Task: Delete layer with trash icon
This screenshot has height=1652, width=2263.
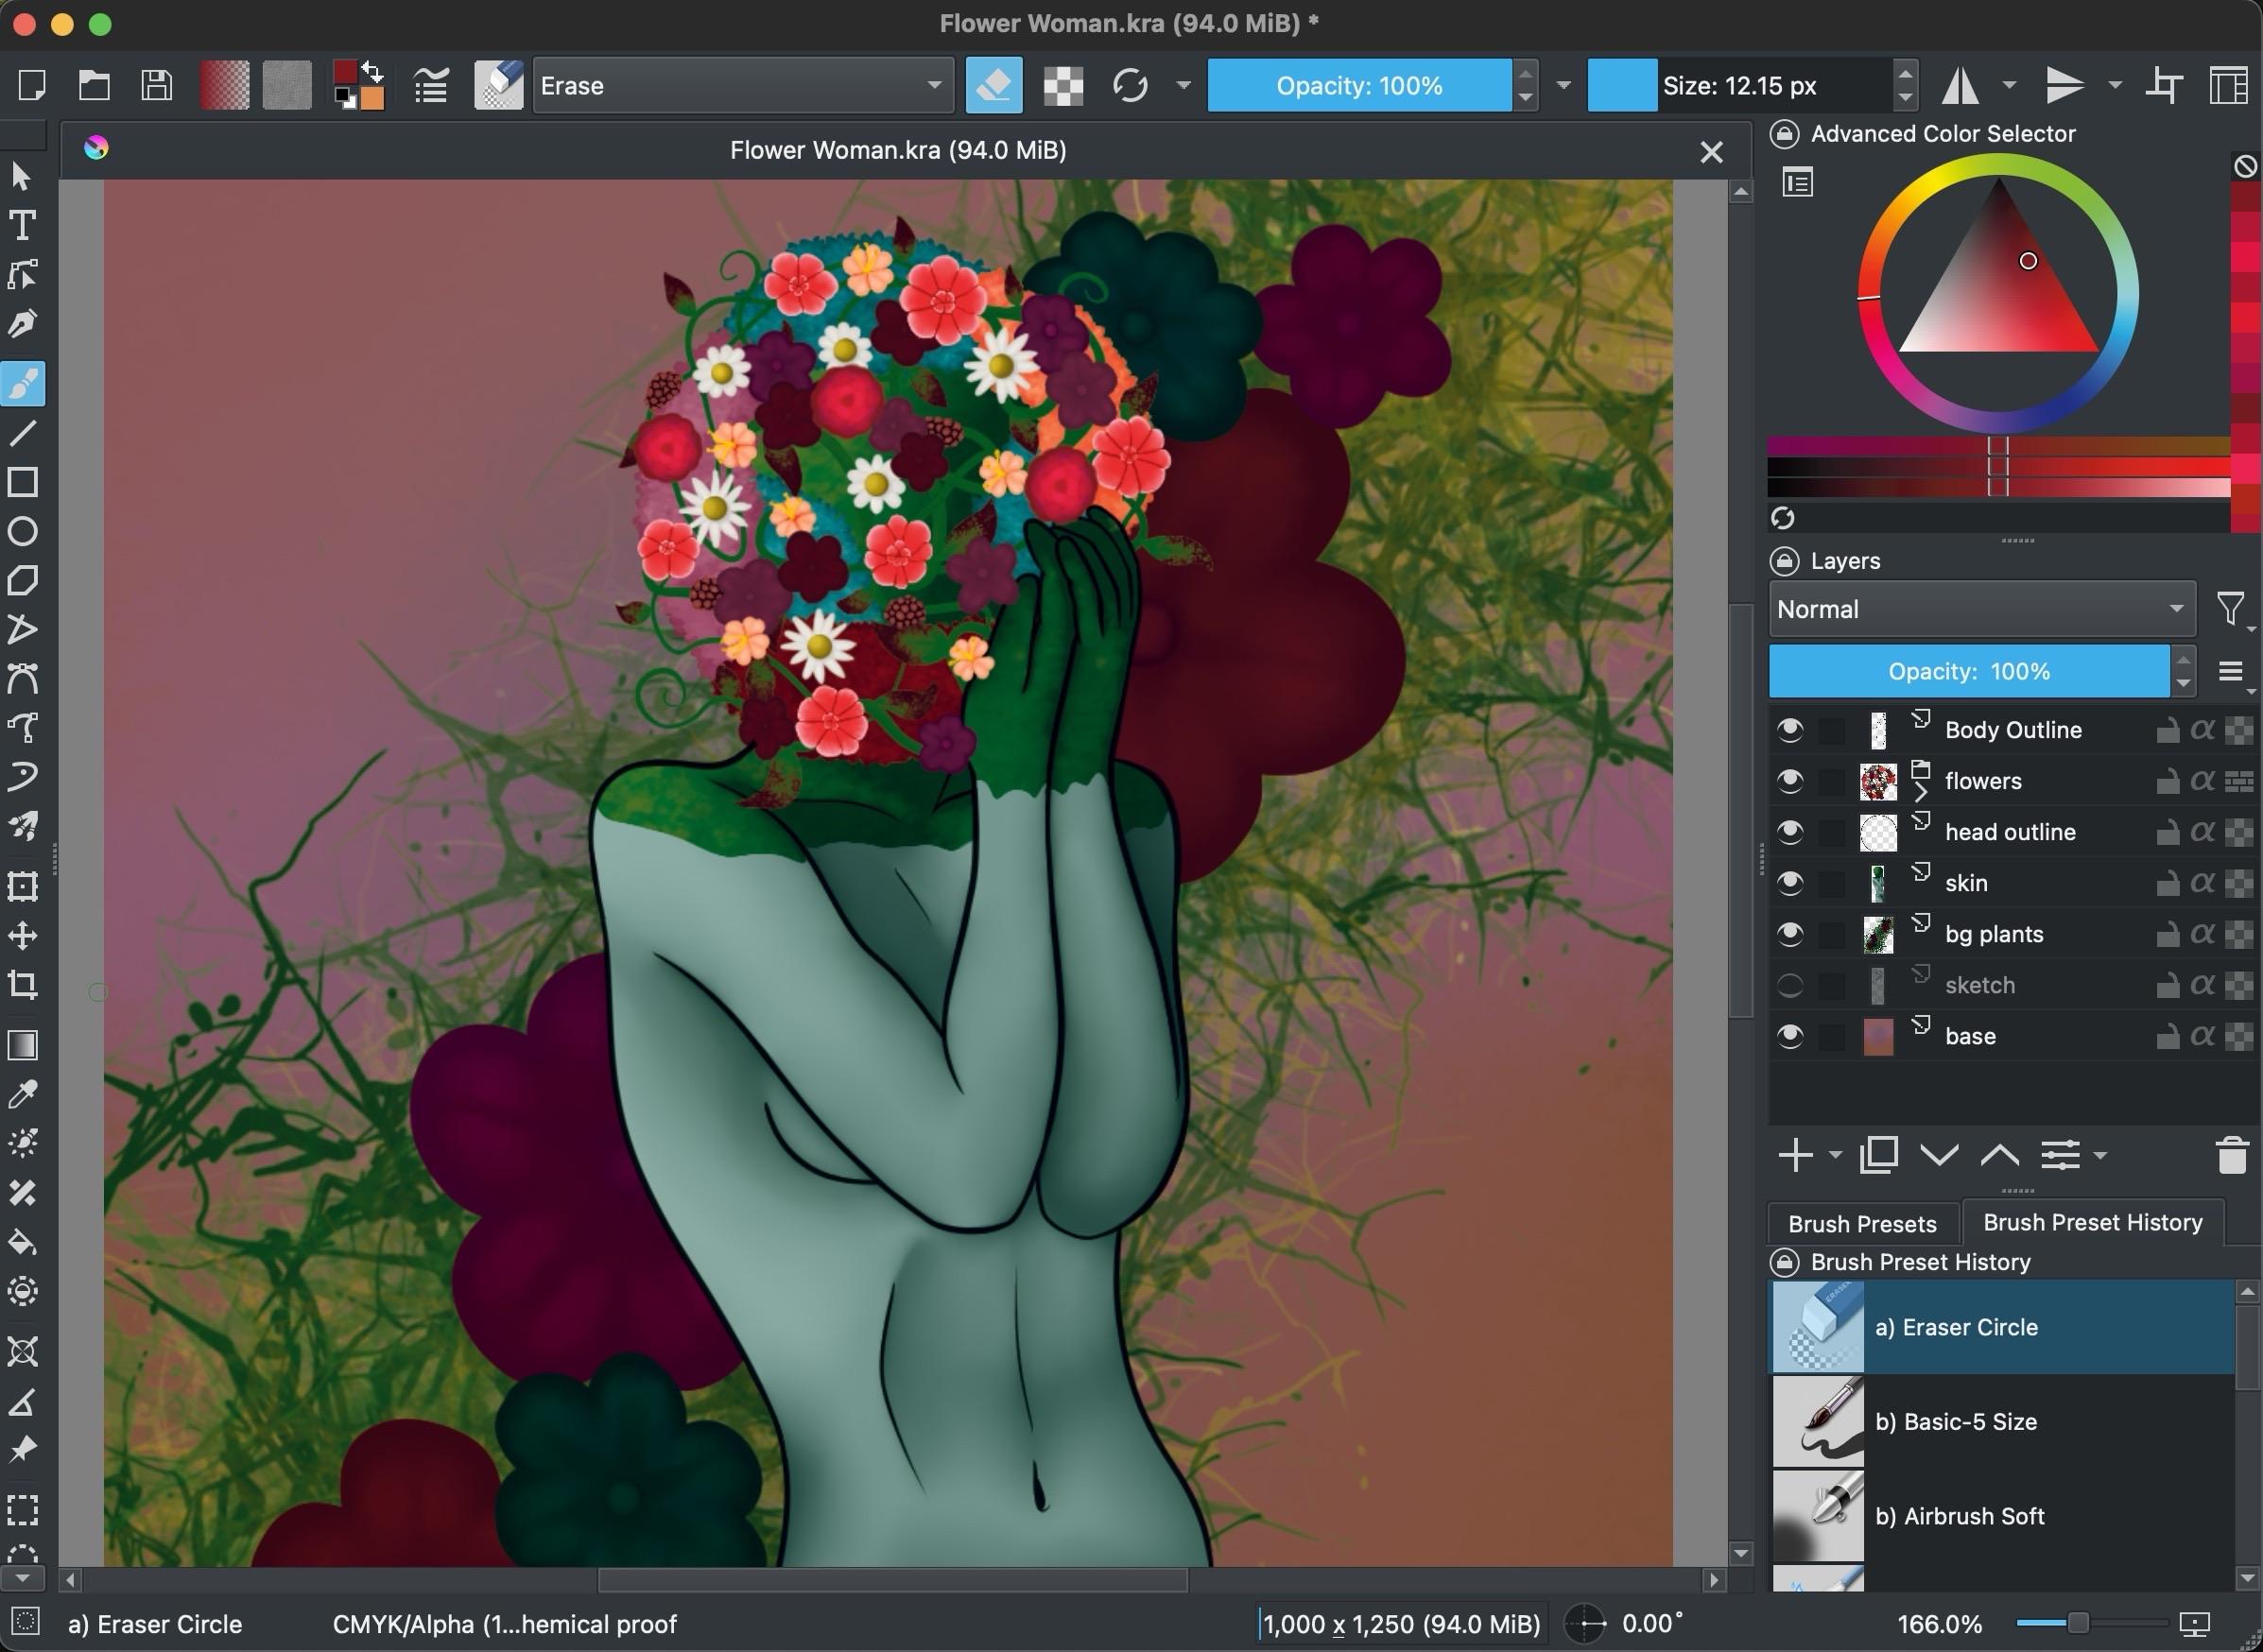Action: (2232, 1156)
